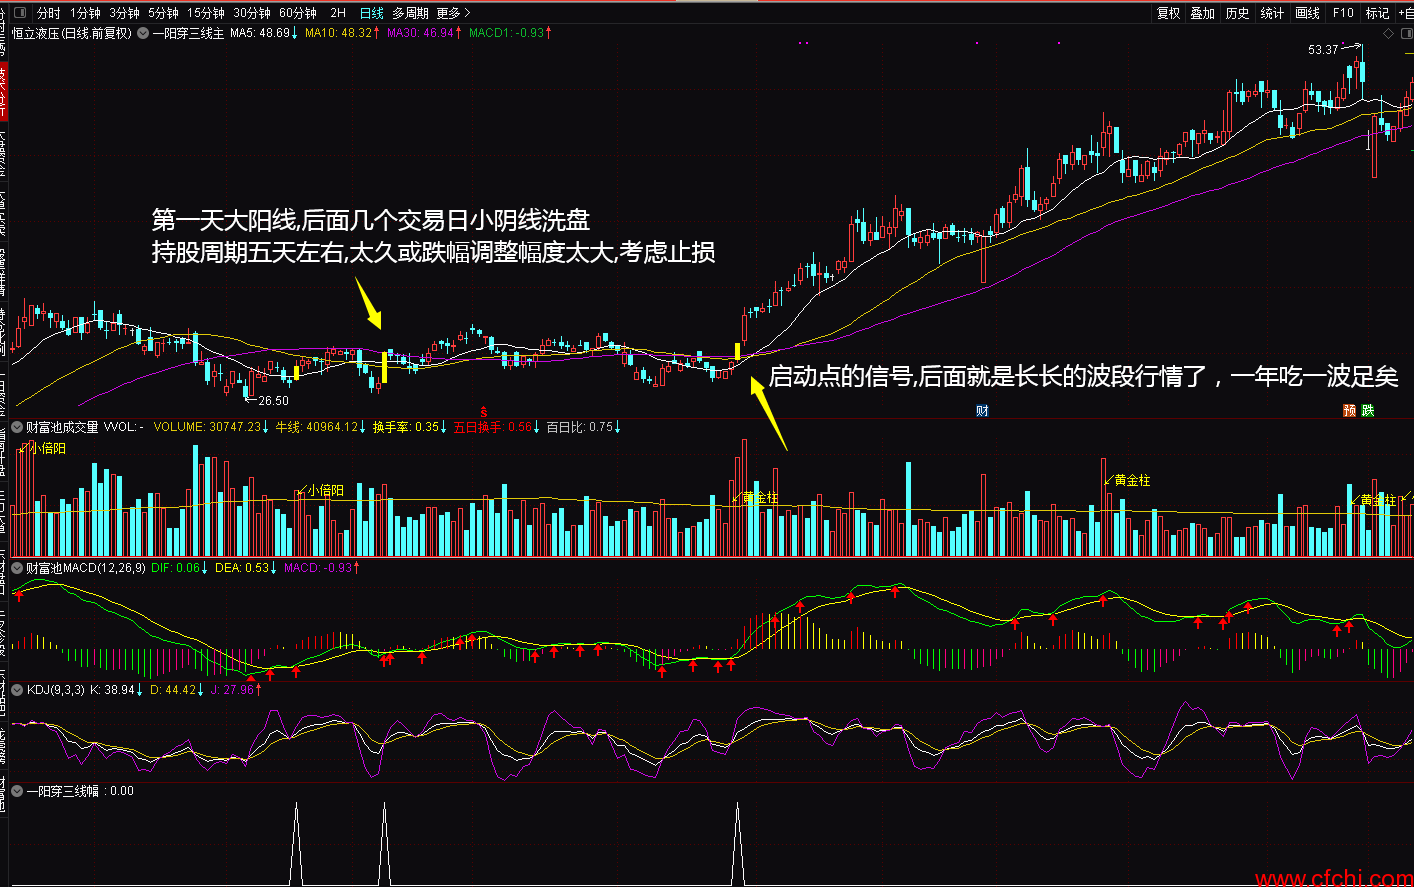Image resolution: width=1414 pixels, height=887 pixels.
Task: Collapse the 财富池成交量 volume indicator panel
Action: (17, 427)
